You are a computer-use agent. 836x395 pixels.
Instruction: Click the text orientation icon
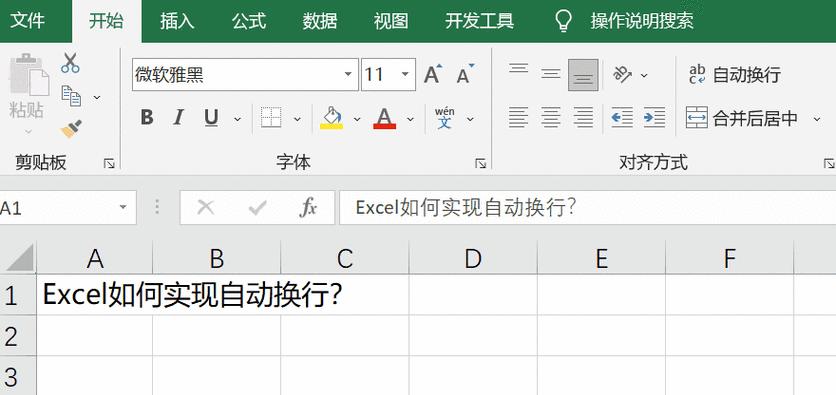(622, 74)
